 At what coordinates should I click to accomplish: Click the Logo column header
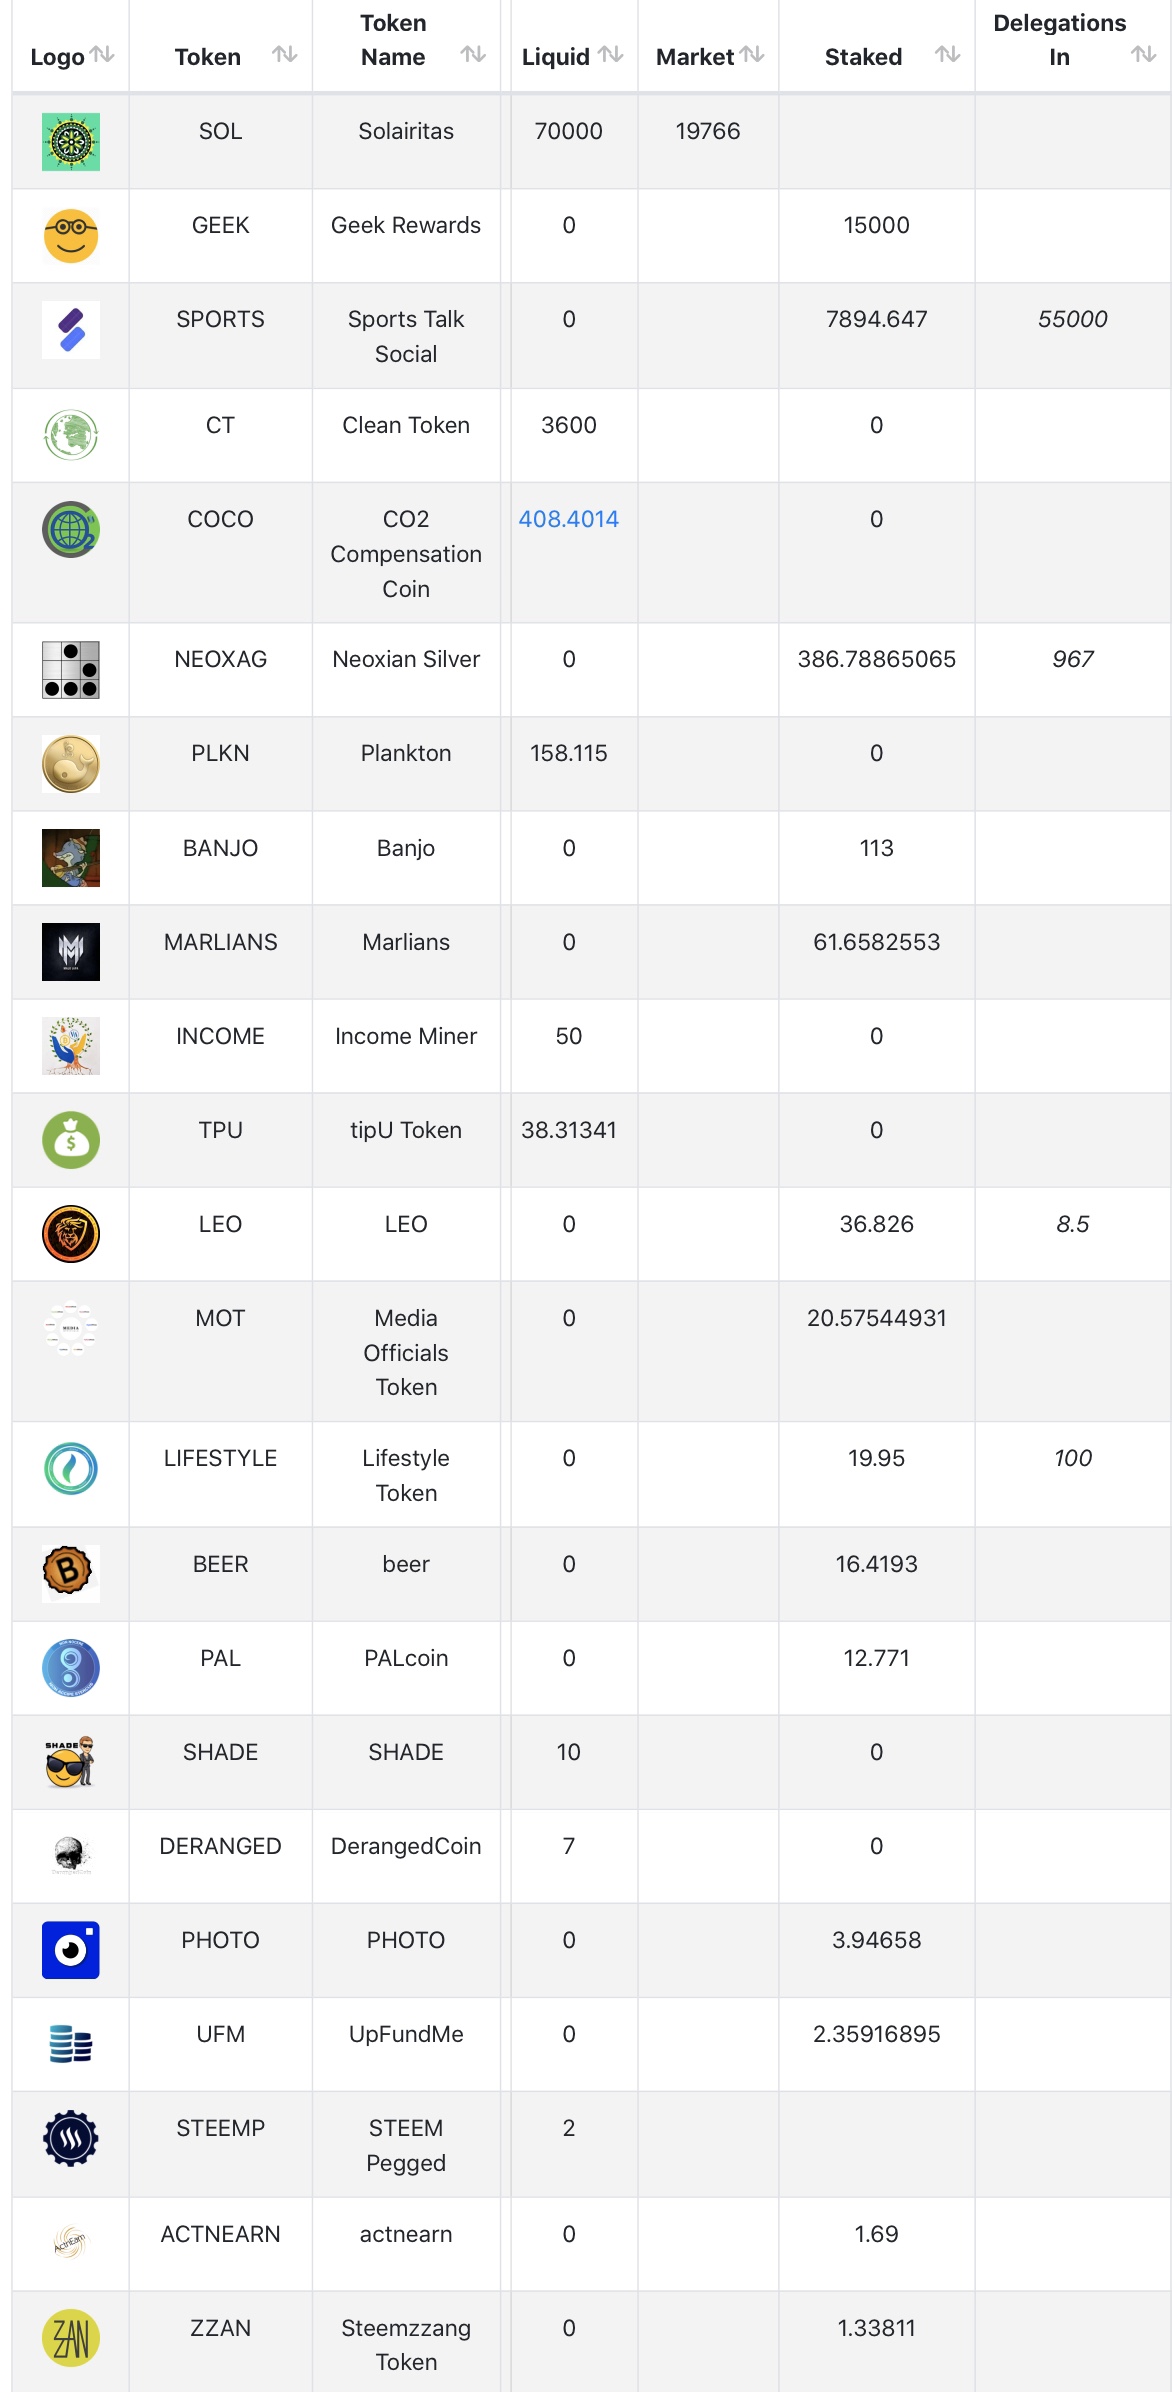click(57, 57)
